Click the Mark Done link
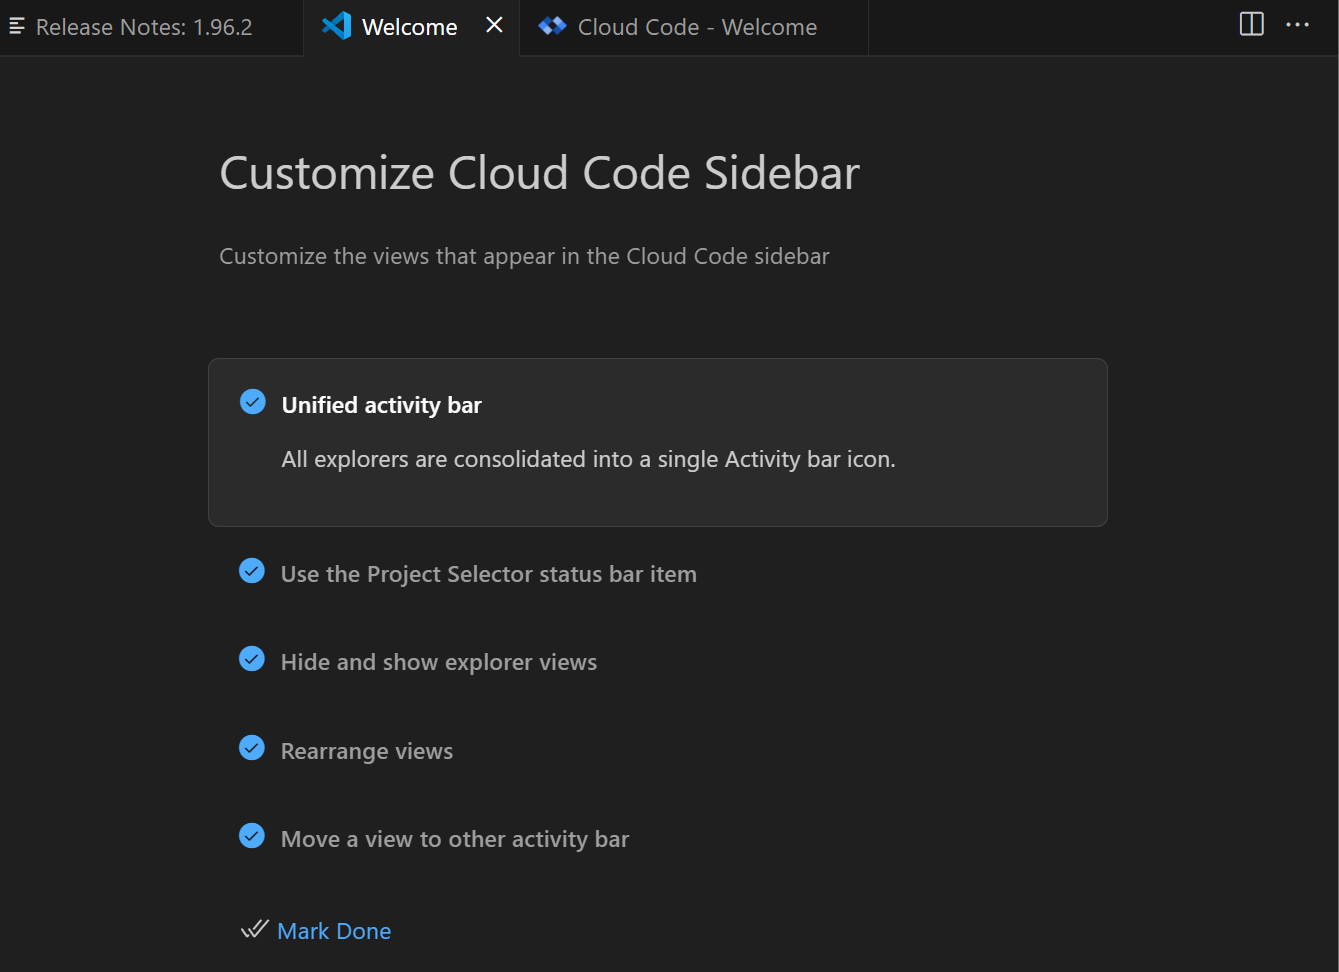 point(334,930)
